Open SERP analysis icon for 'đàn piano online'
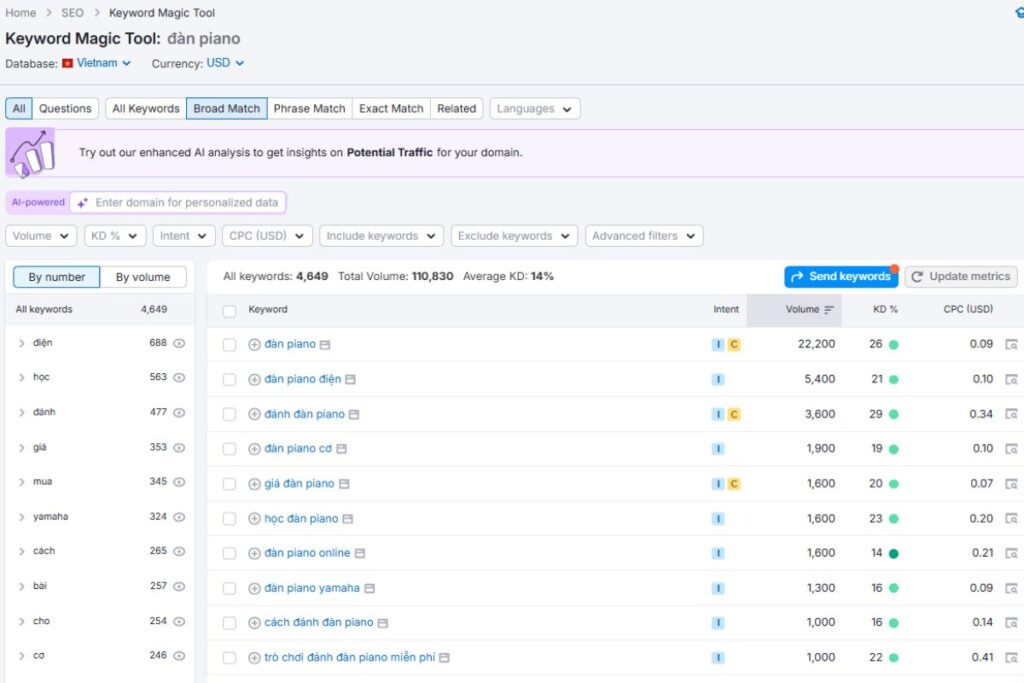Screen dimensions: 1024x683 point(1011,553)
